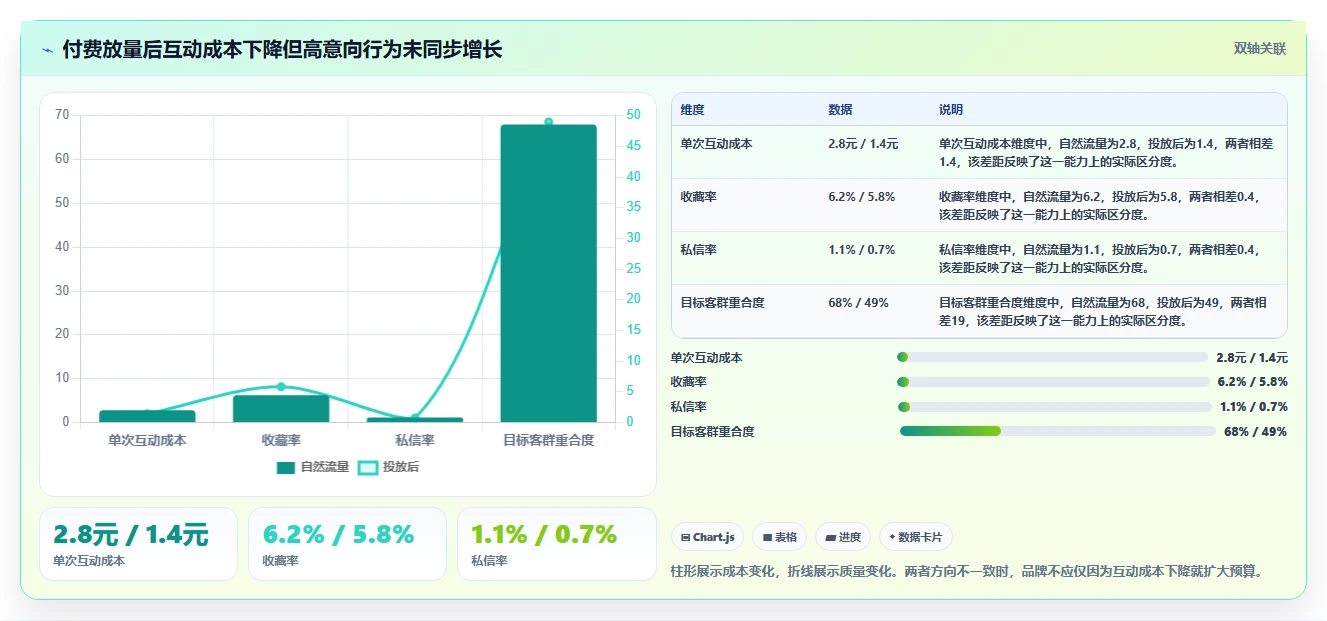Click the 目标客群重合度 progress bar
The image size is (1327, 621).
tap(1058, 431)
